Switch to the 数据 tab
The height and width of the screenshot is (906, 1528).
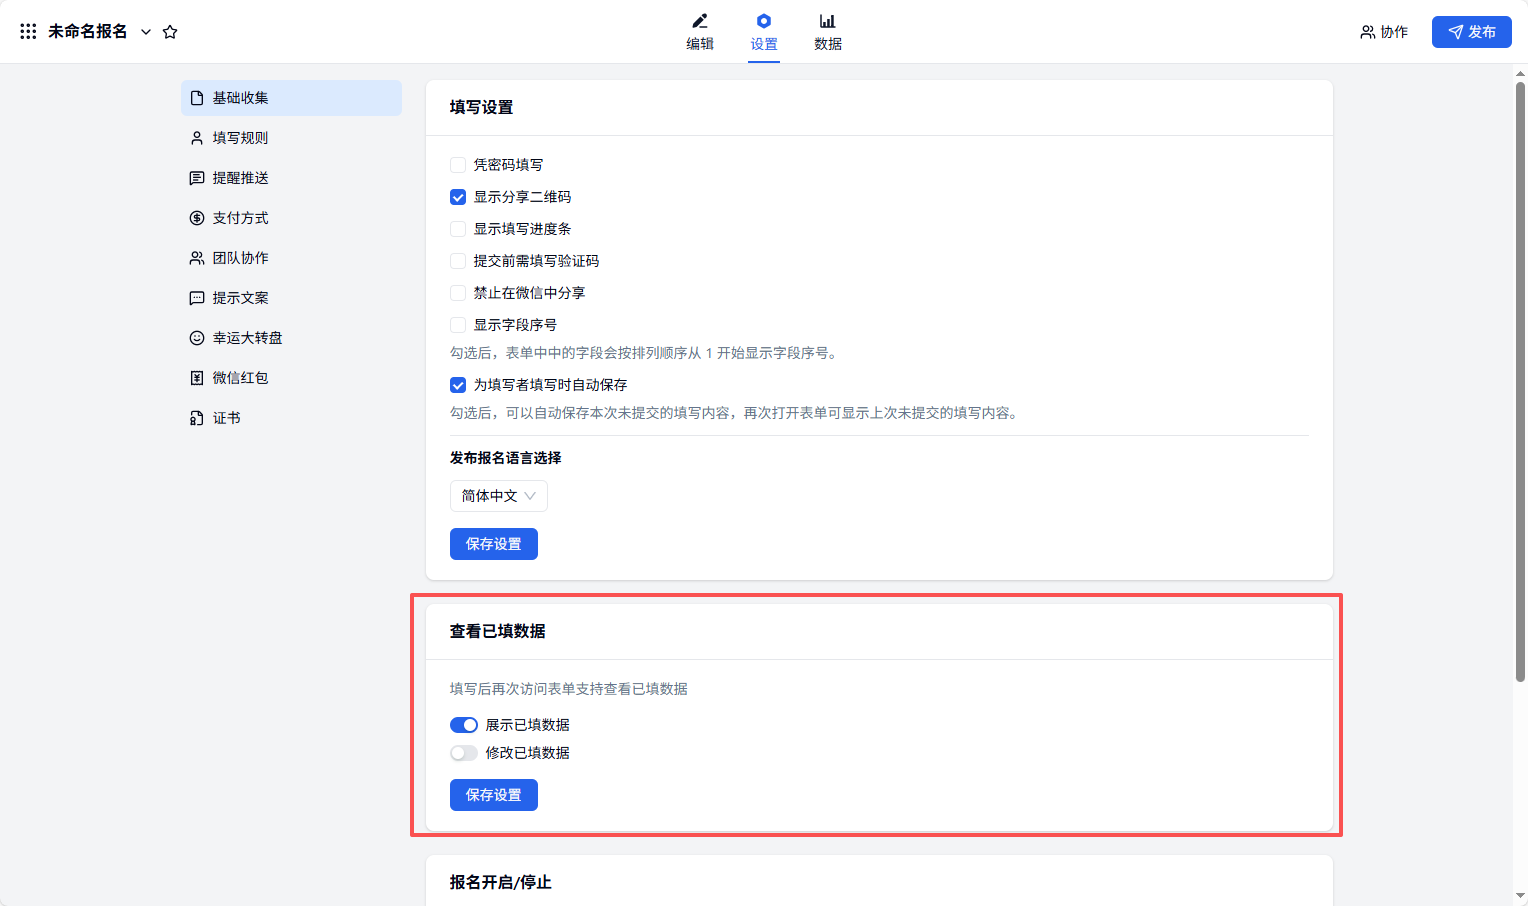point(827,32)
